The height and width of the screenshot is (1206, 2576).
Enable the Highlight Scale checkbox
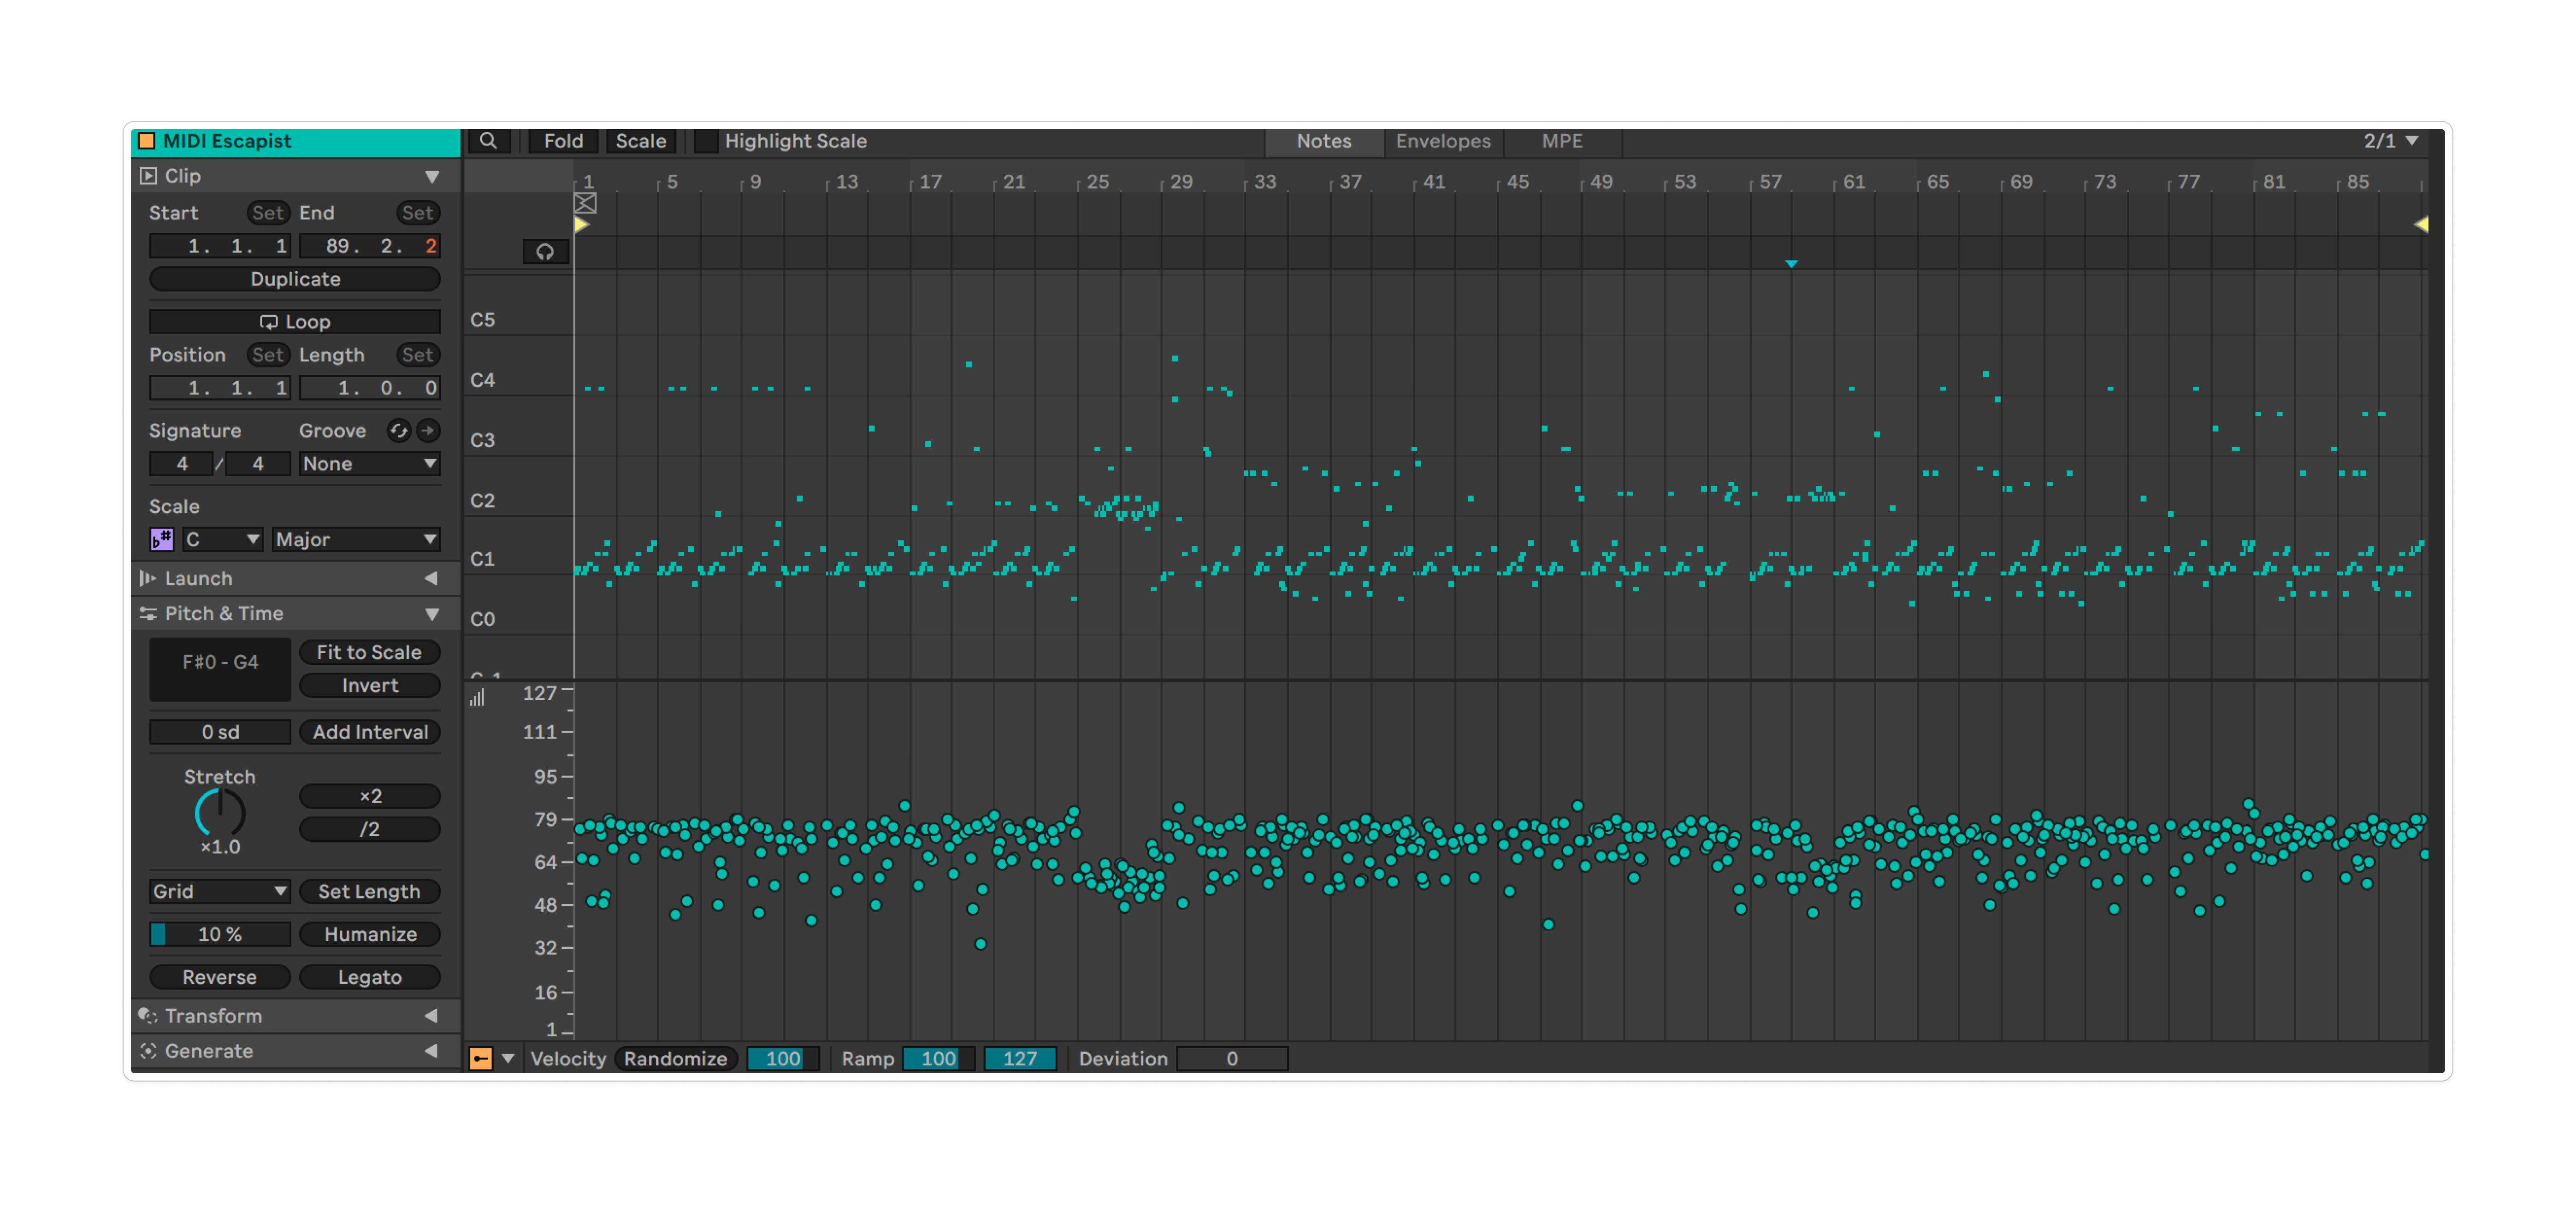[706, 141]
